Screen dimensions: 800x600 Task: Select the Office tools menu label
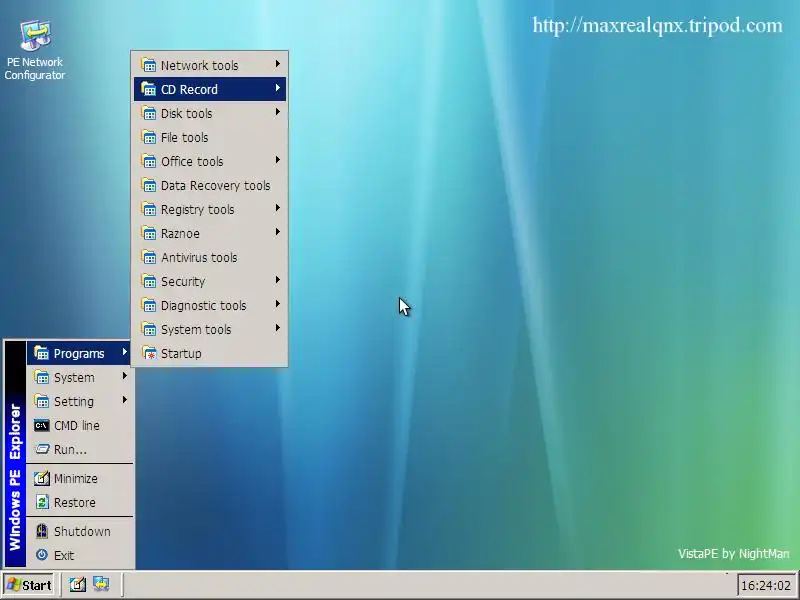click(x=192, y=161)
